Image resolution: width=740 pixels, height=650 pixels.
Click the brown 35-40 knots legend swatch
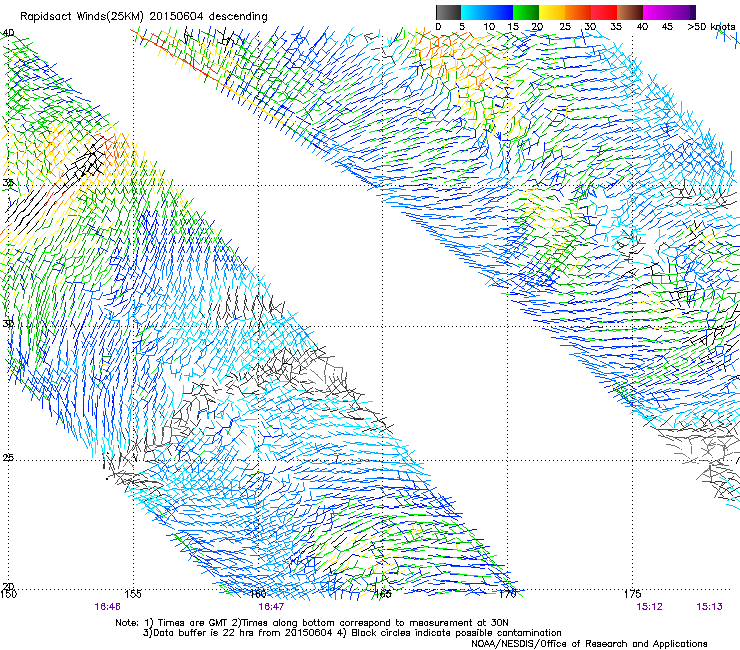[x=630, y=12]
